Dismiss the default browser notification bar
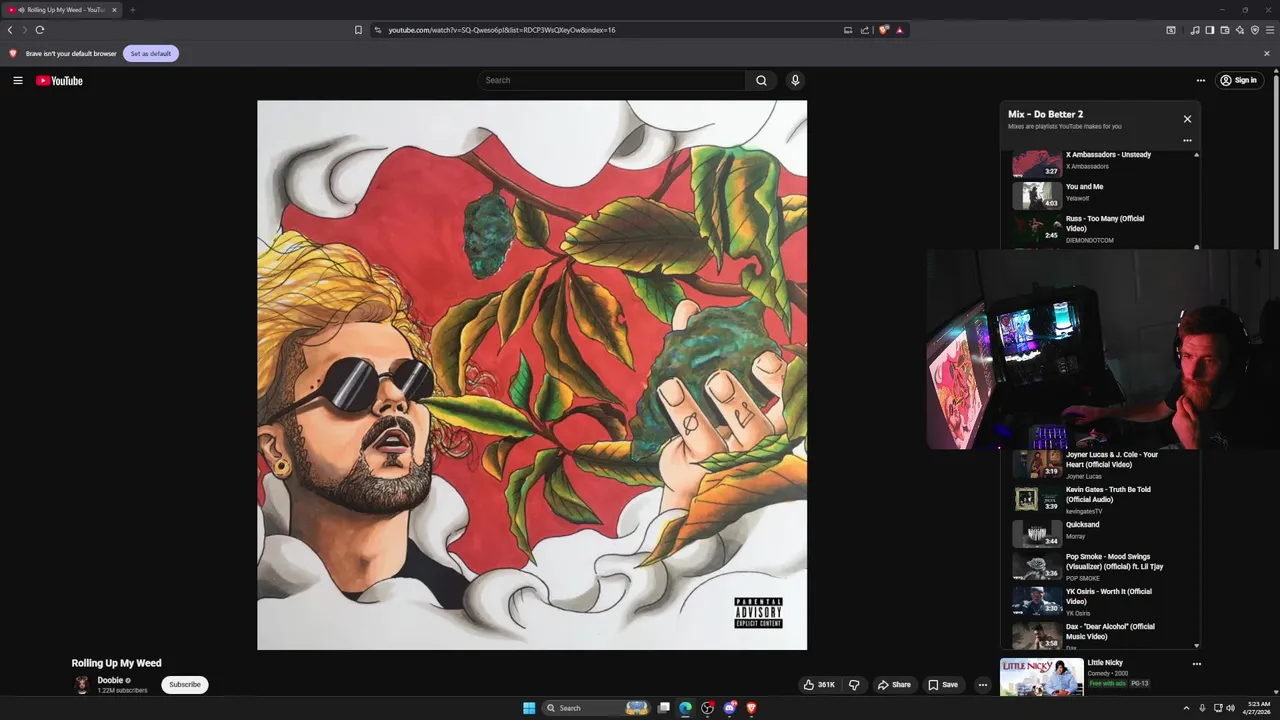 [1267, 53]
